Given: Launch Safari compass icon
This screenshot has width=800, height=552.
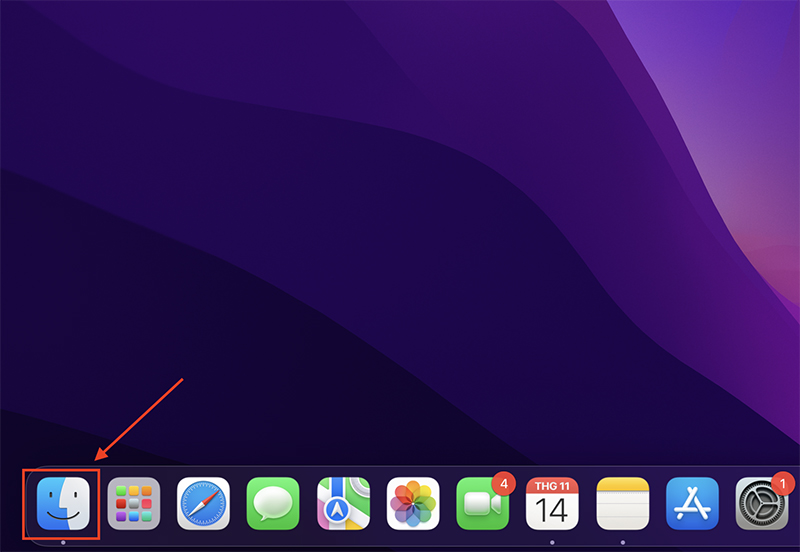Looking at the screenshot, I should tap(203, 504).
